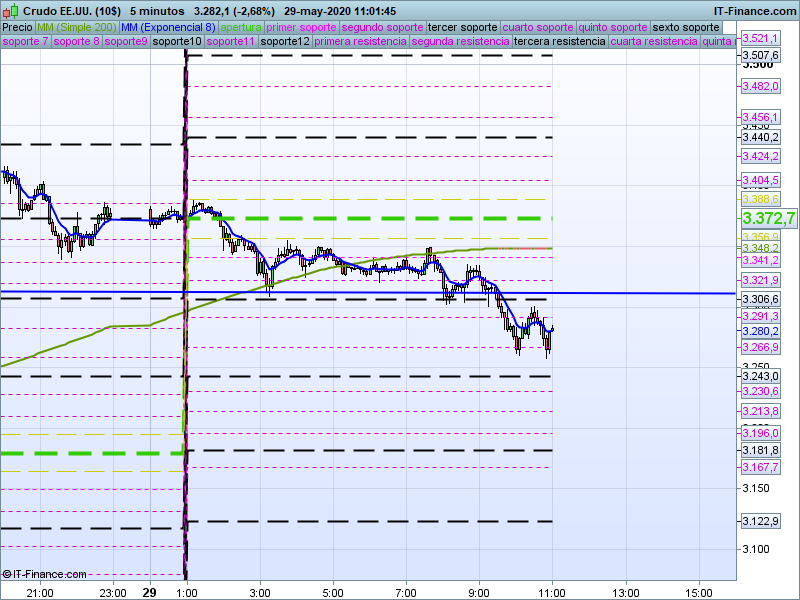The image size is (800, 600).
Task: Click the 3.291,3 price label
Action: tap(760, 316)
